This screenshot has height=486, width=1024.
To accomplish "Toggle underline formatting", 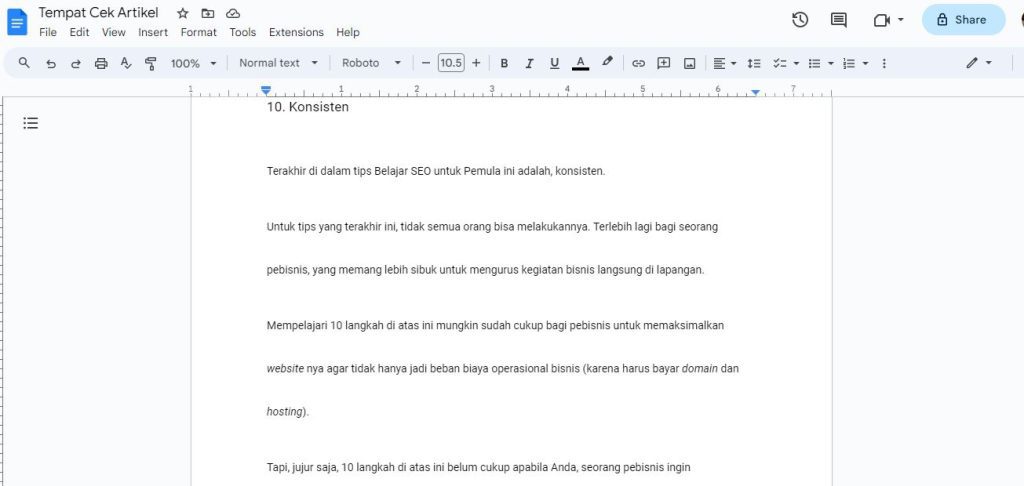I will point(554,63).
